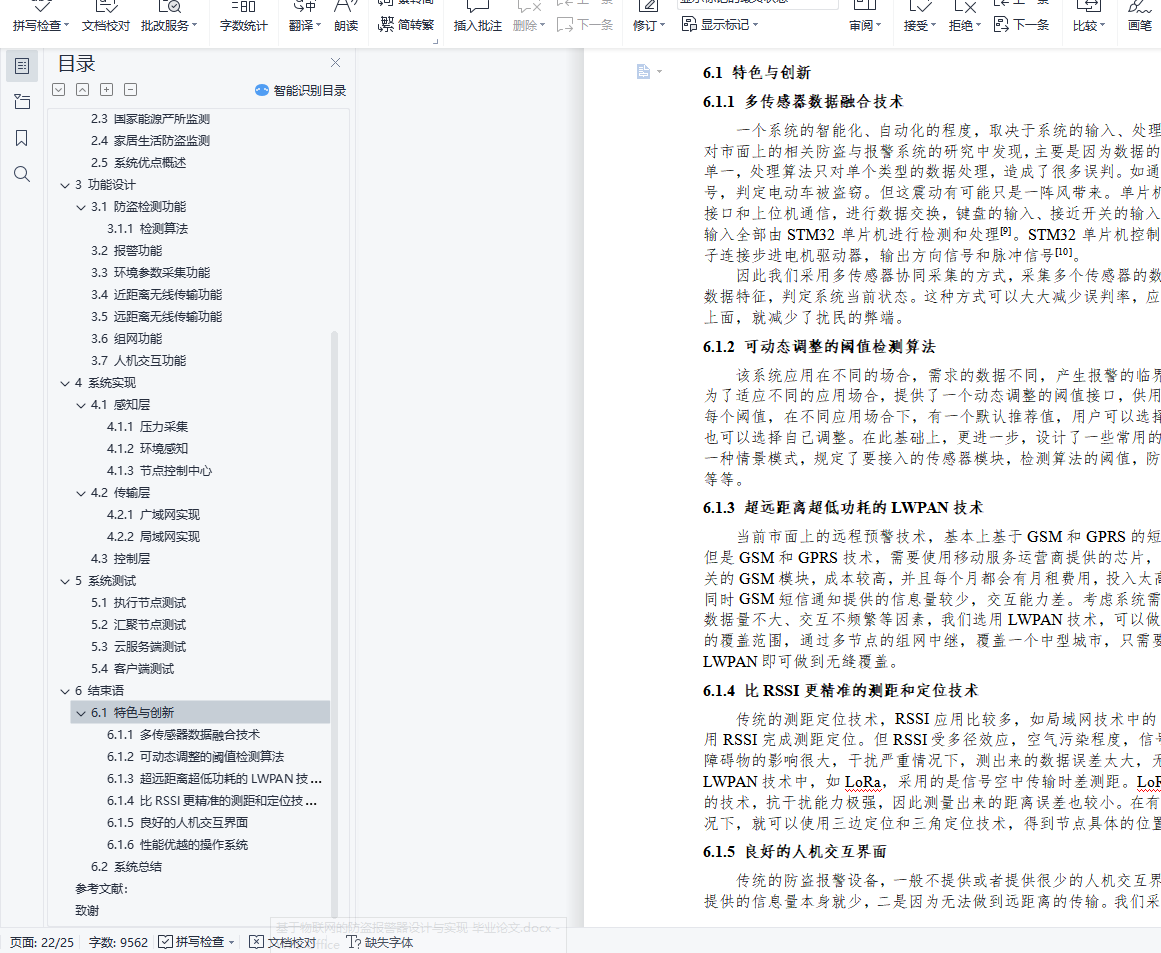Go to '参考文献:' outline entry
Image resolution: width=1161 pixels, height=953 pixels.
tap(101, 889)
